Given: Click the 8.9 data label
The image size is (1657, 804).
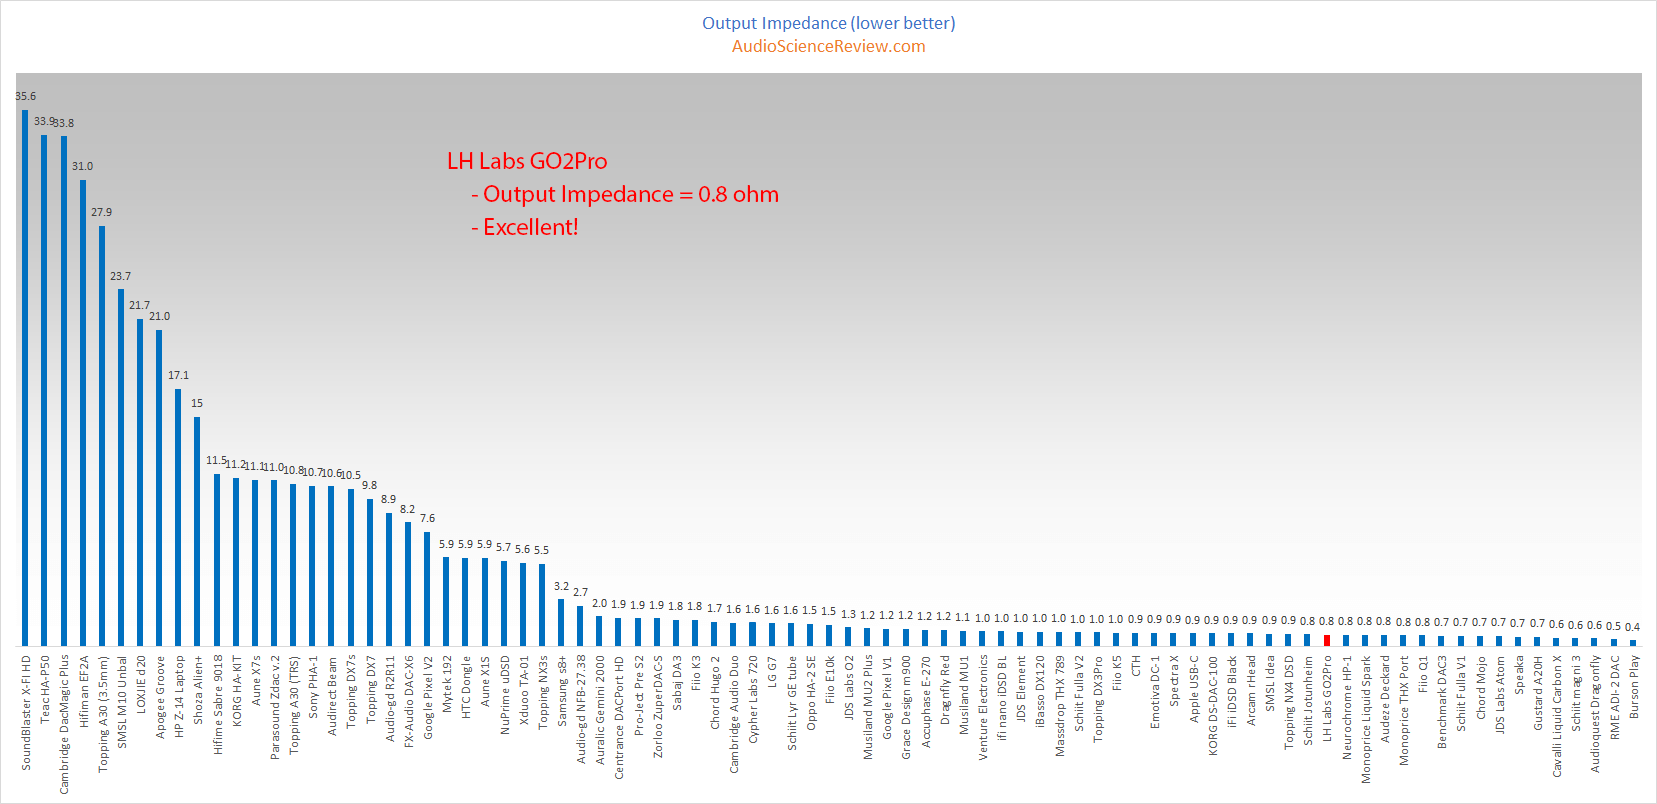Looking at the screenshot, I should click(388, 500).
